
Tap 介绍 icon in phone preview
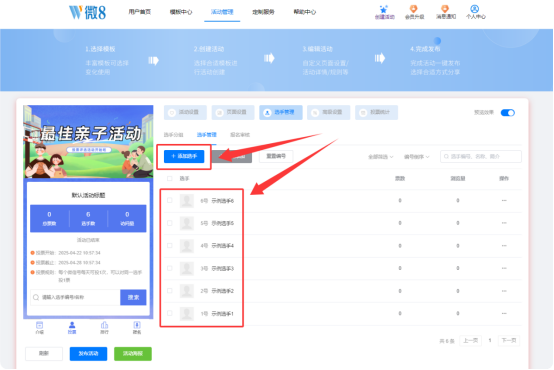click(x=40, y=325)
